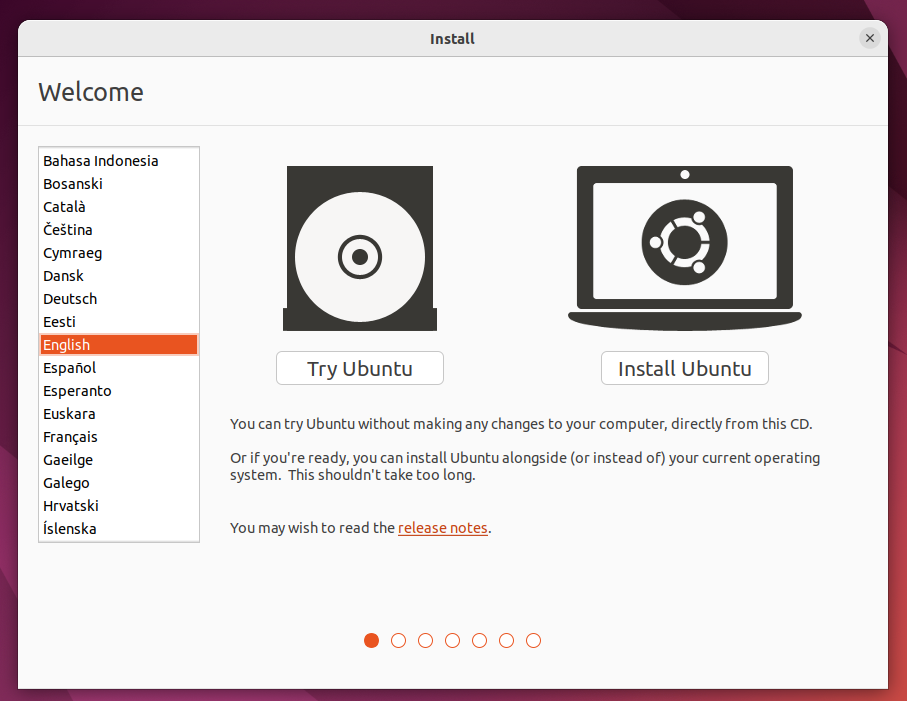Click the last progress step dot
Viewport: 907px width, 701px height.
tap(533, 640)
